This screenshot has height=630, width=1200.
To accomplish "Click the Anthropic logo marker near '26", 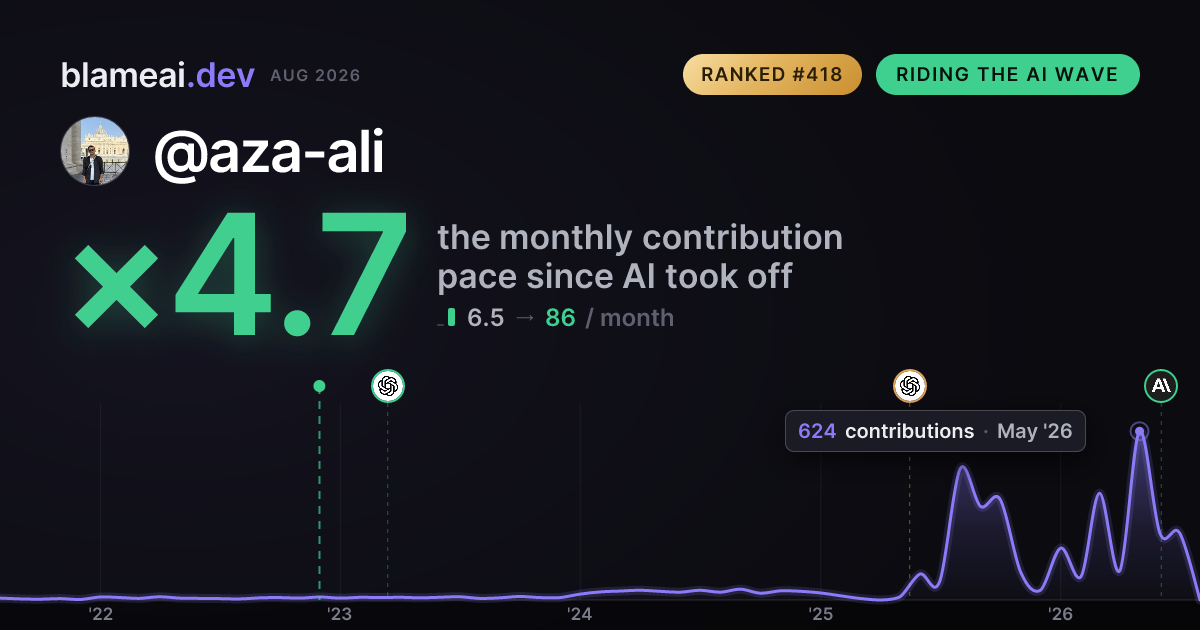I will (1161, 386).
